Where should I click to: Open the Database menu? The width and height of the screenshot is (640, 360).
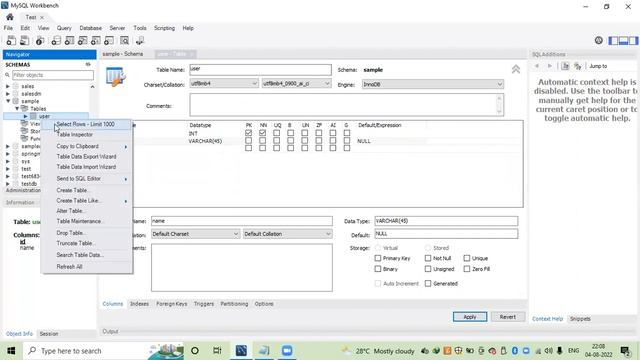coord(91,28)
